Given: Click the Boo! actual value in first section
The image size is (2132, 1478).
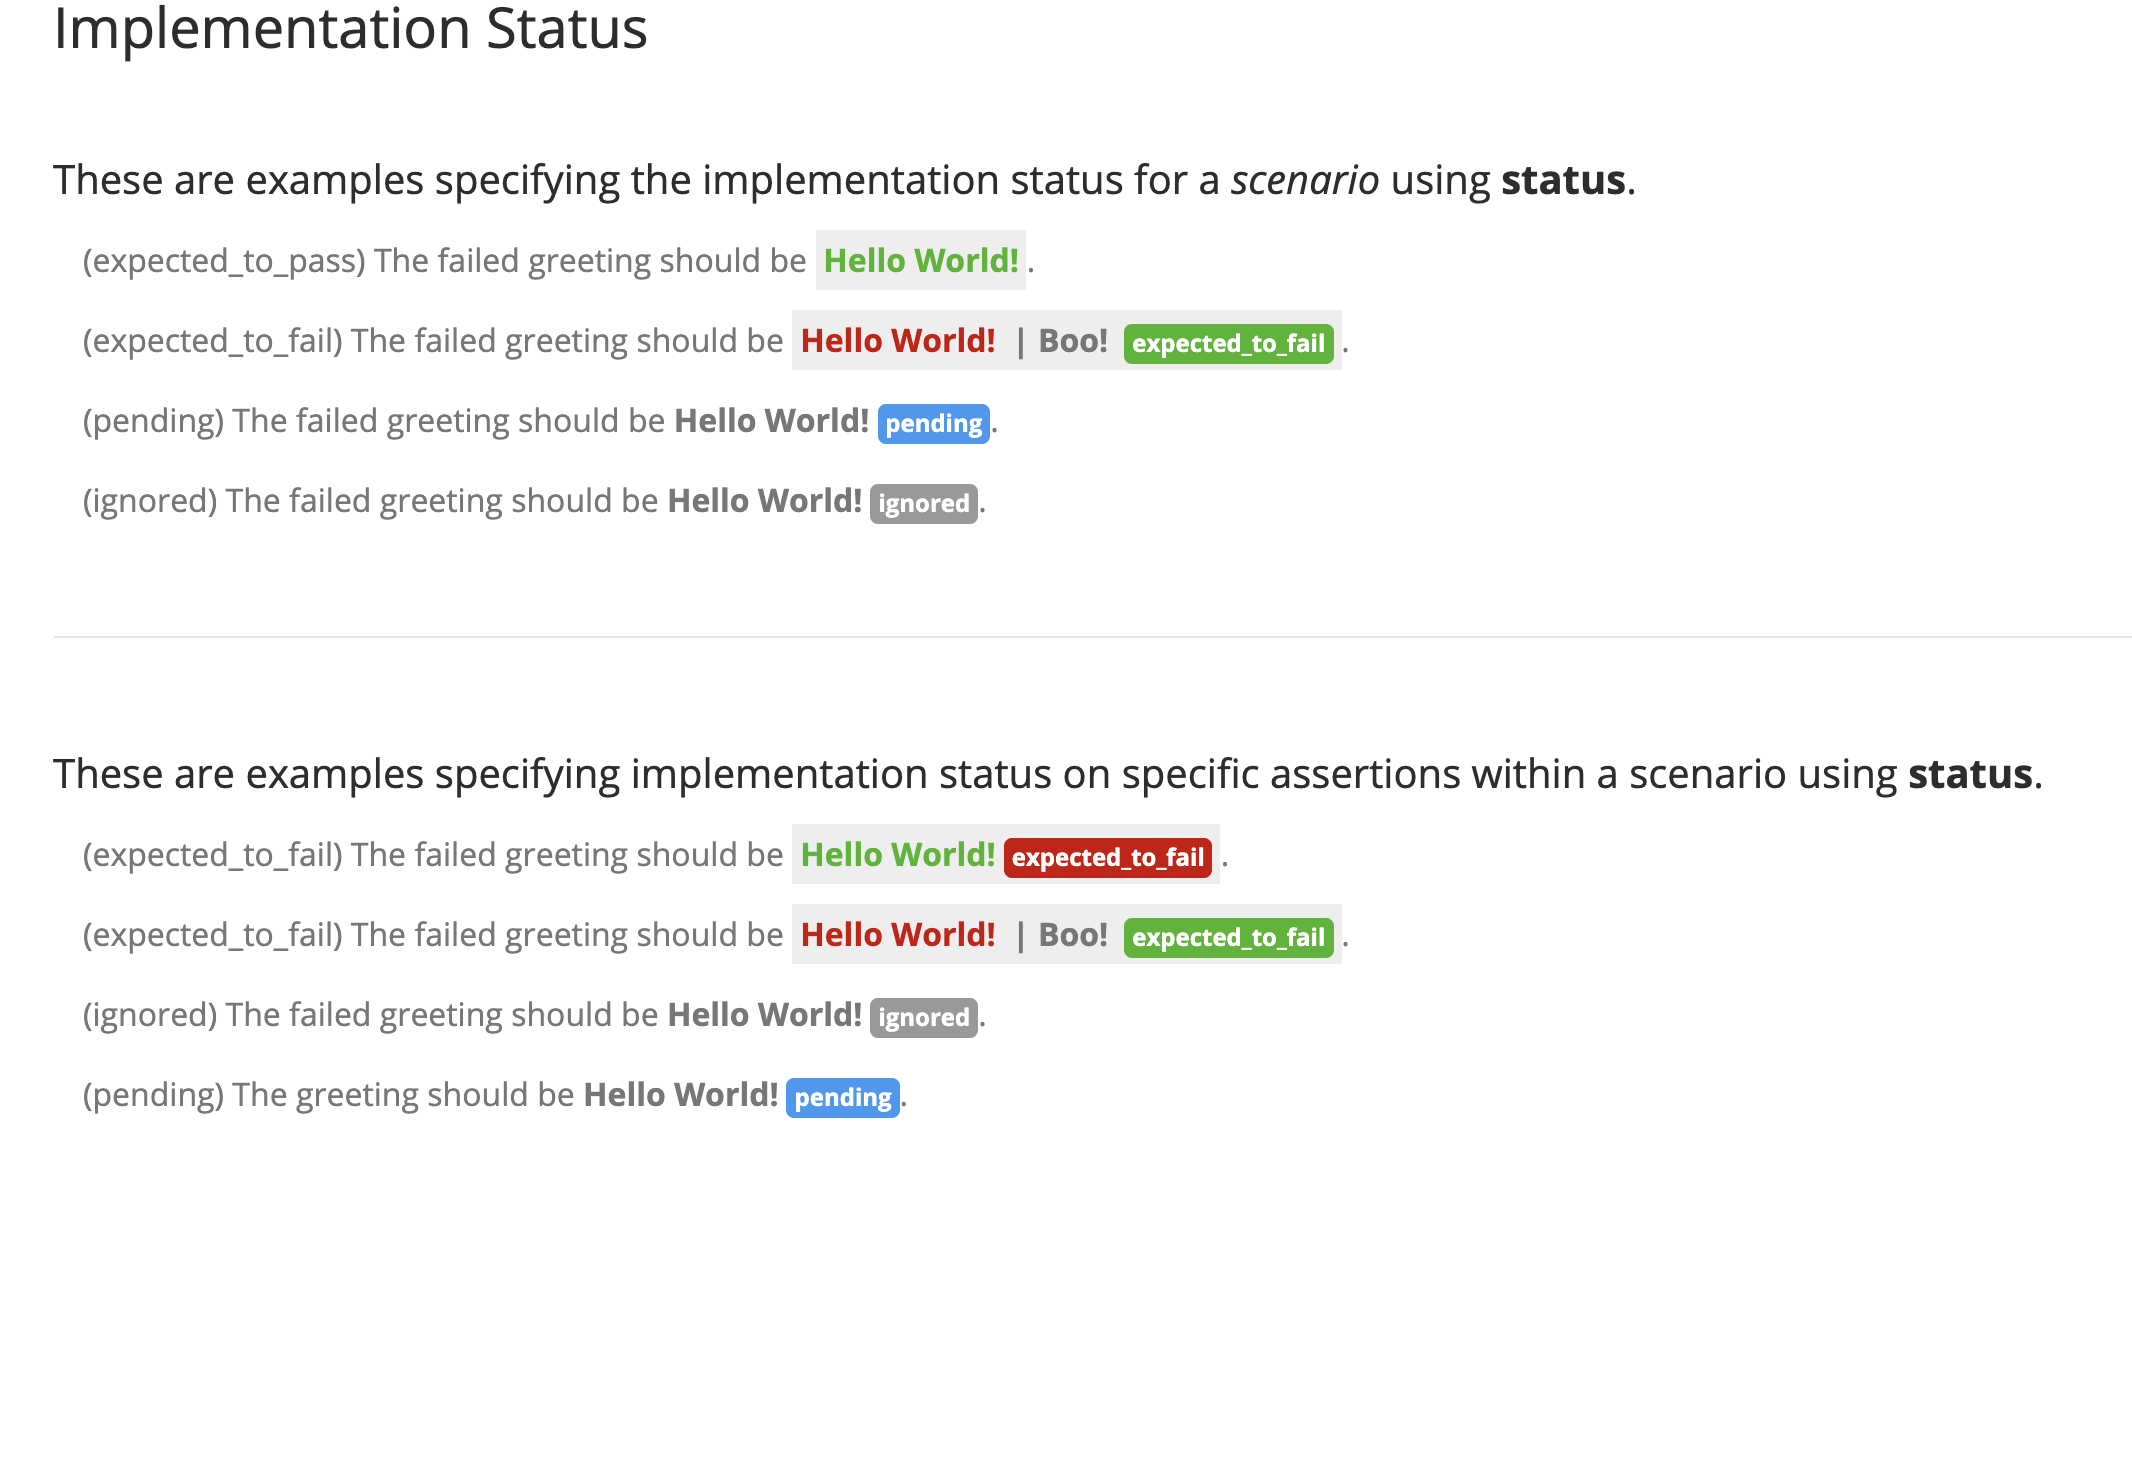Looking at the screenshot, I should pos(1073,341).
